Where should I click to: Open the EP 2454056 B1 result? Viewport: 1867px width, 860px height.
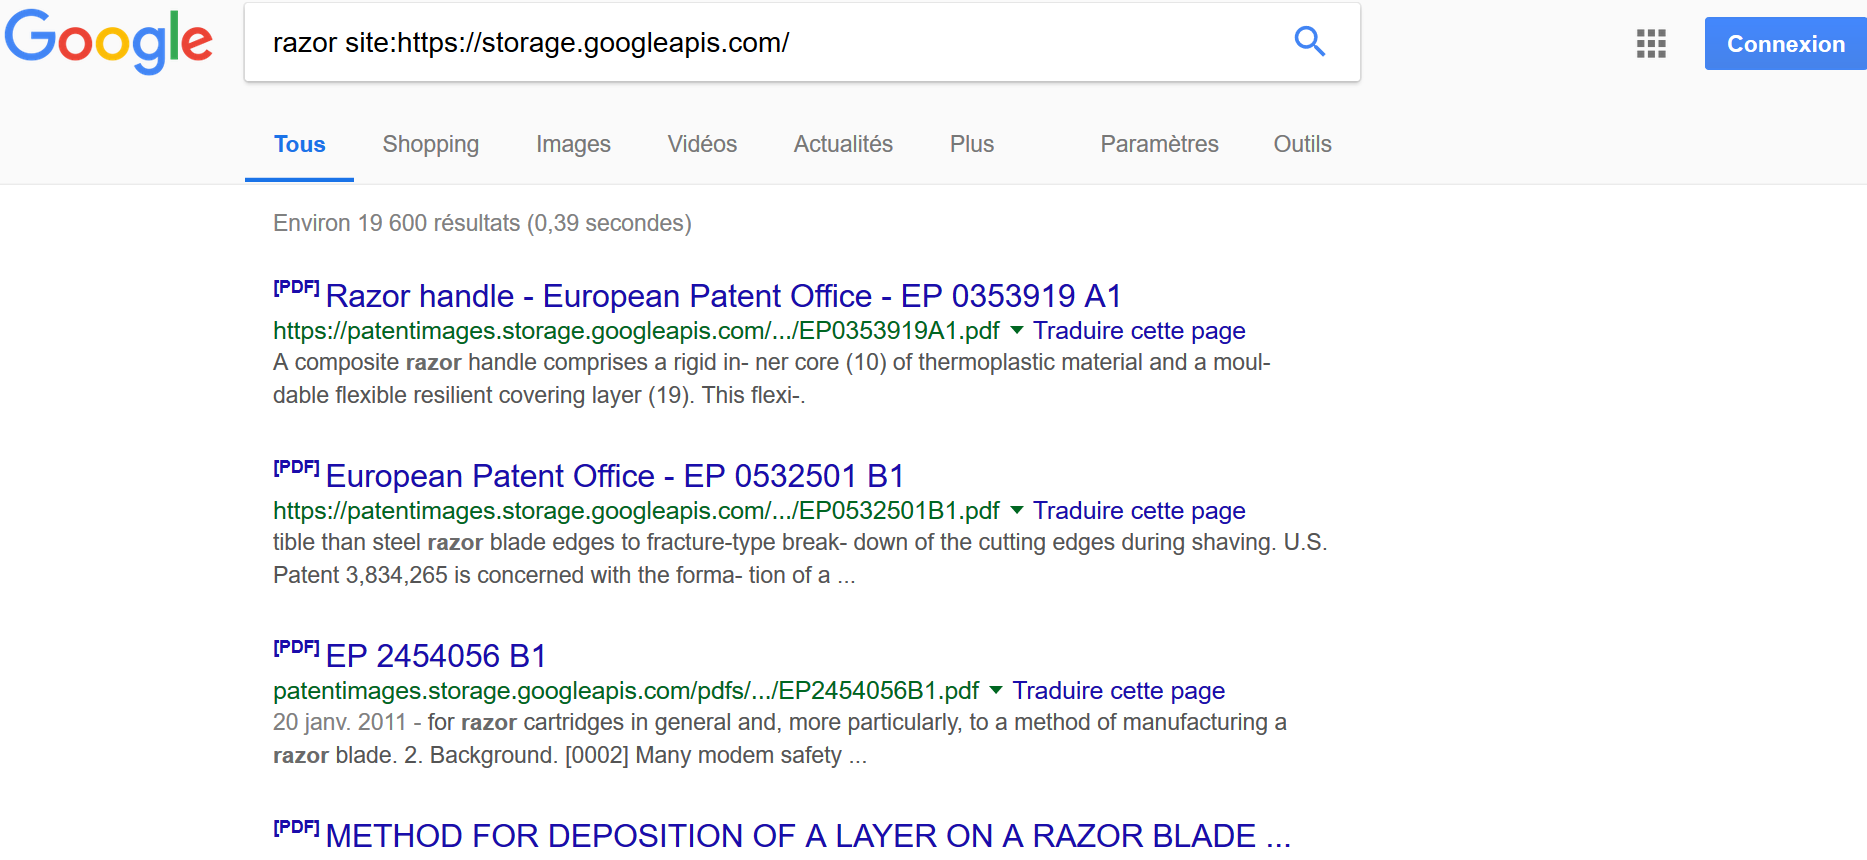[x=436, y=656]
